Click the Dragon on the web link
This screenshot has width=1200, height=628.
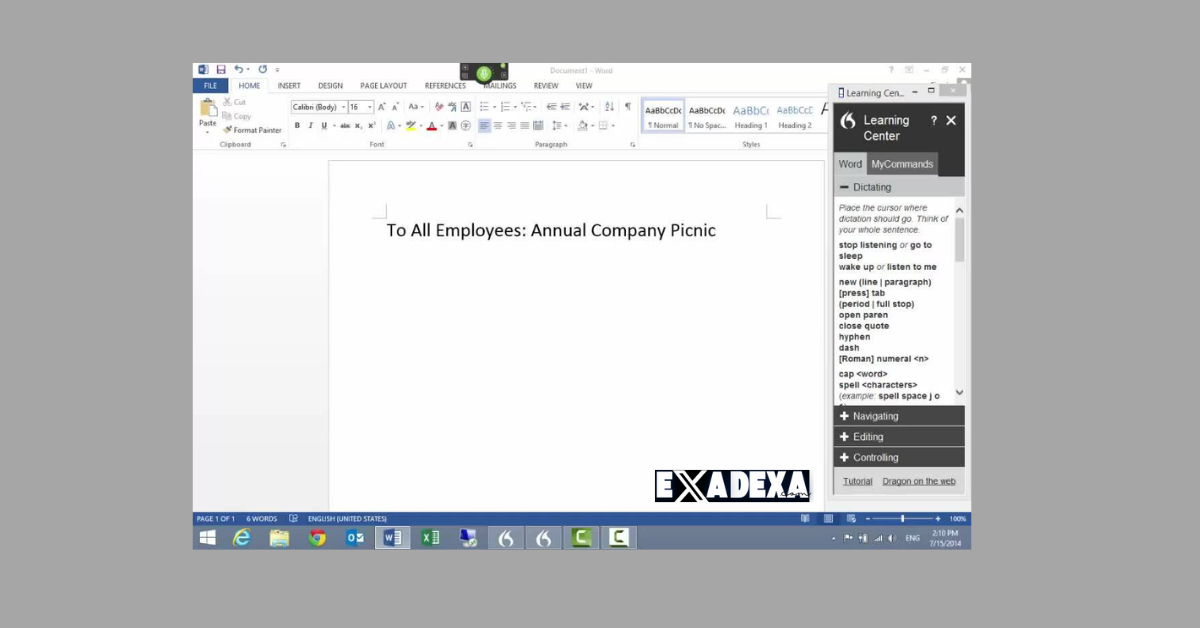pos(918,481)
